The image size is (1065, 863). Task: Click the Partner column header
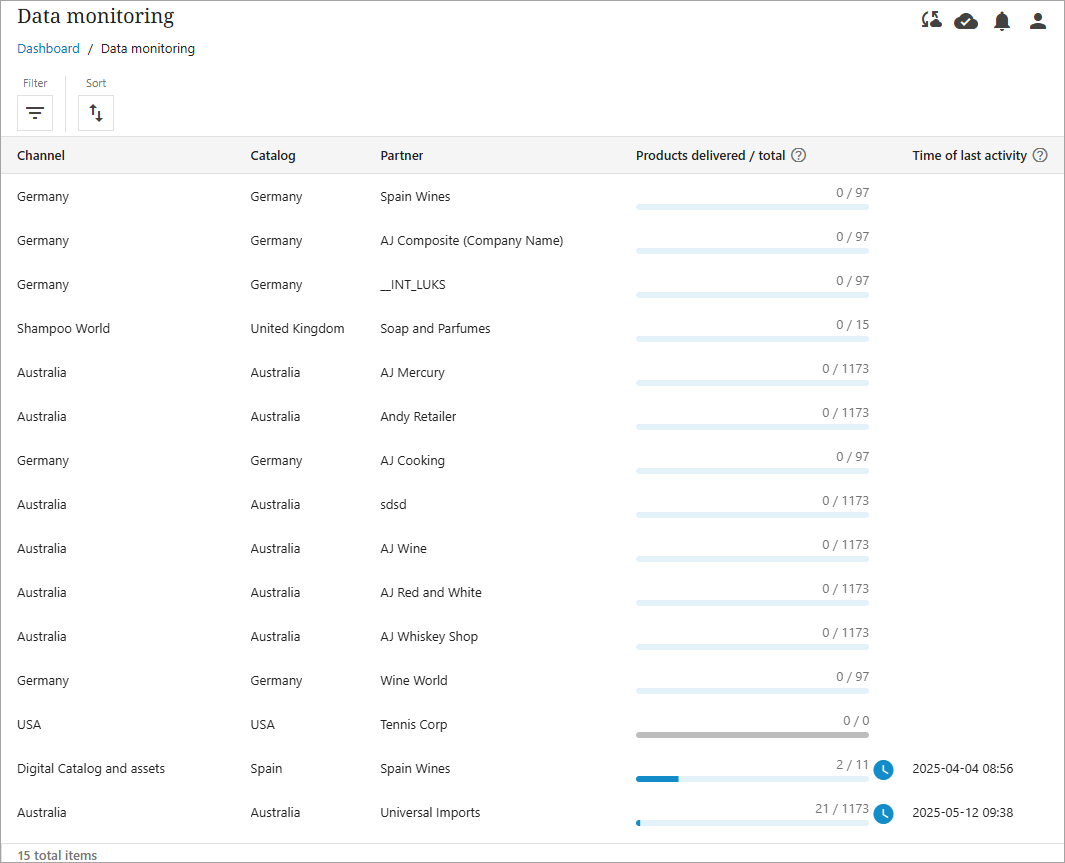[x=402, y=155]
